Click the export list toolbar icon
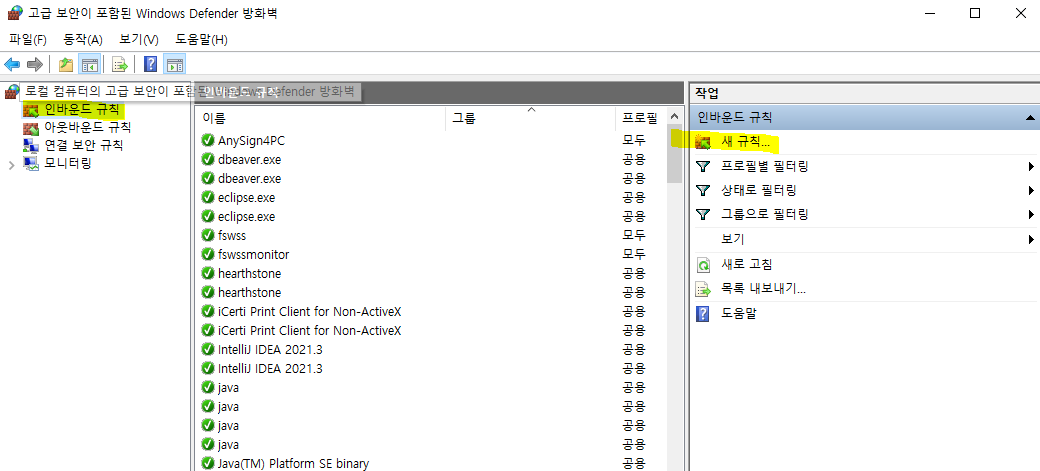Image resolution: width=1040 pixels, height=471 pixels. point(120,64)
